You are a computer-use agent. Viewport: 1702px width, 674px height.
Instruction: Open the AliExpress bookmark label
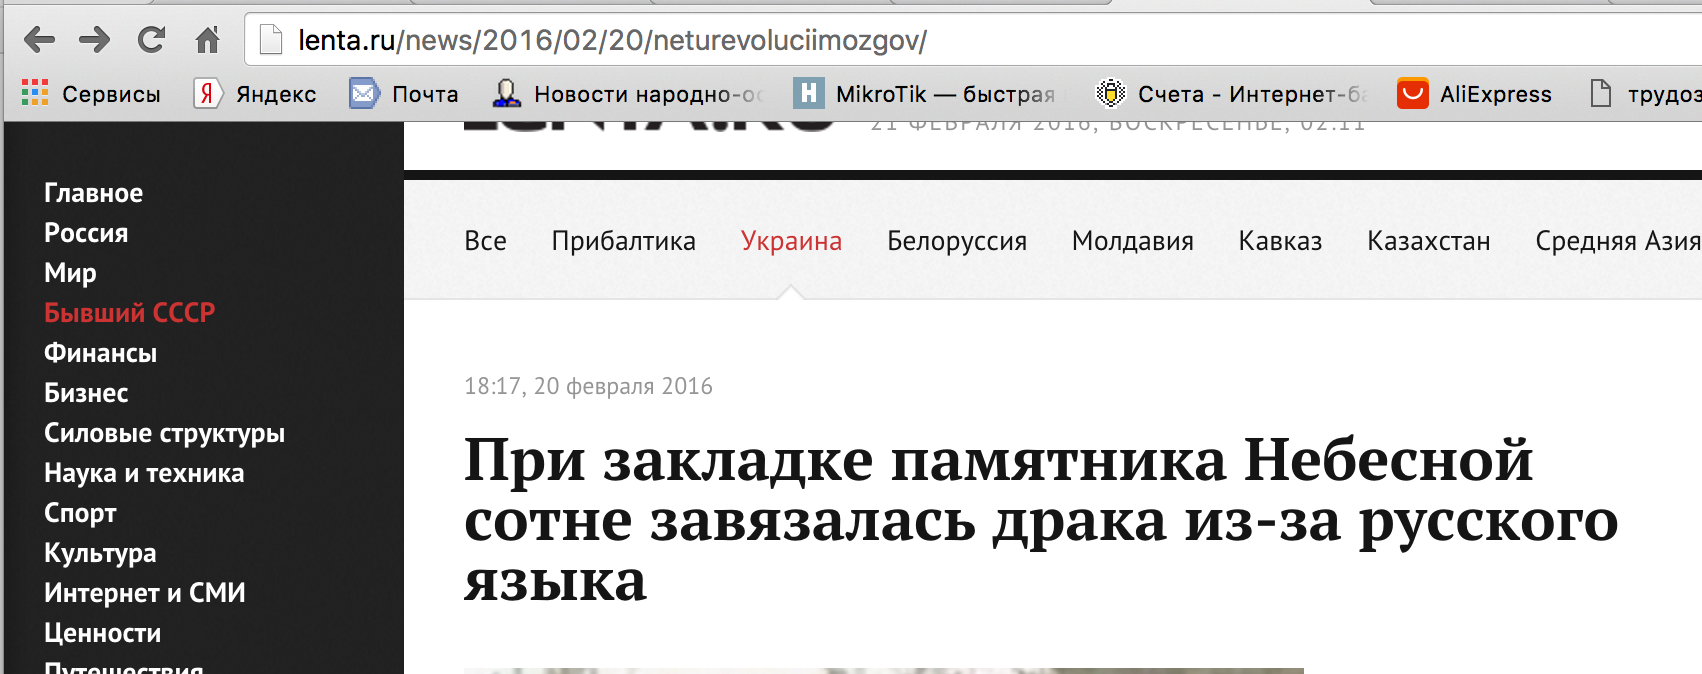click(x=1496, y=94)
